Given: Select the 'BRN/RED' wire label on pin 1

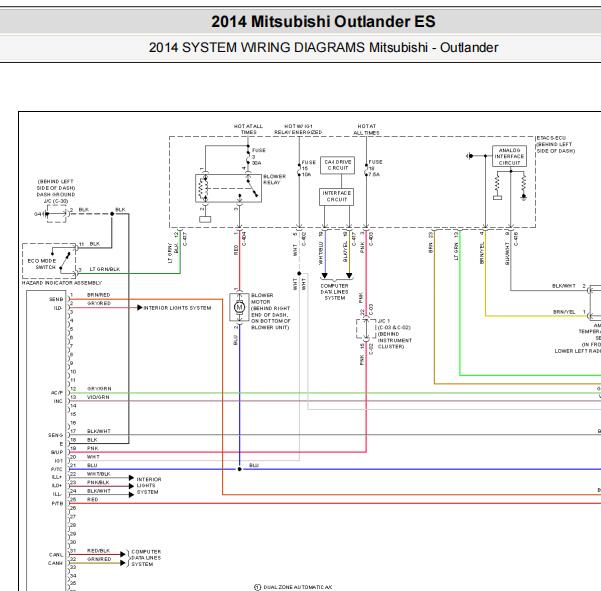Looking at the screenshot, I should [99, 295].
